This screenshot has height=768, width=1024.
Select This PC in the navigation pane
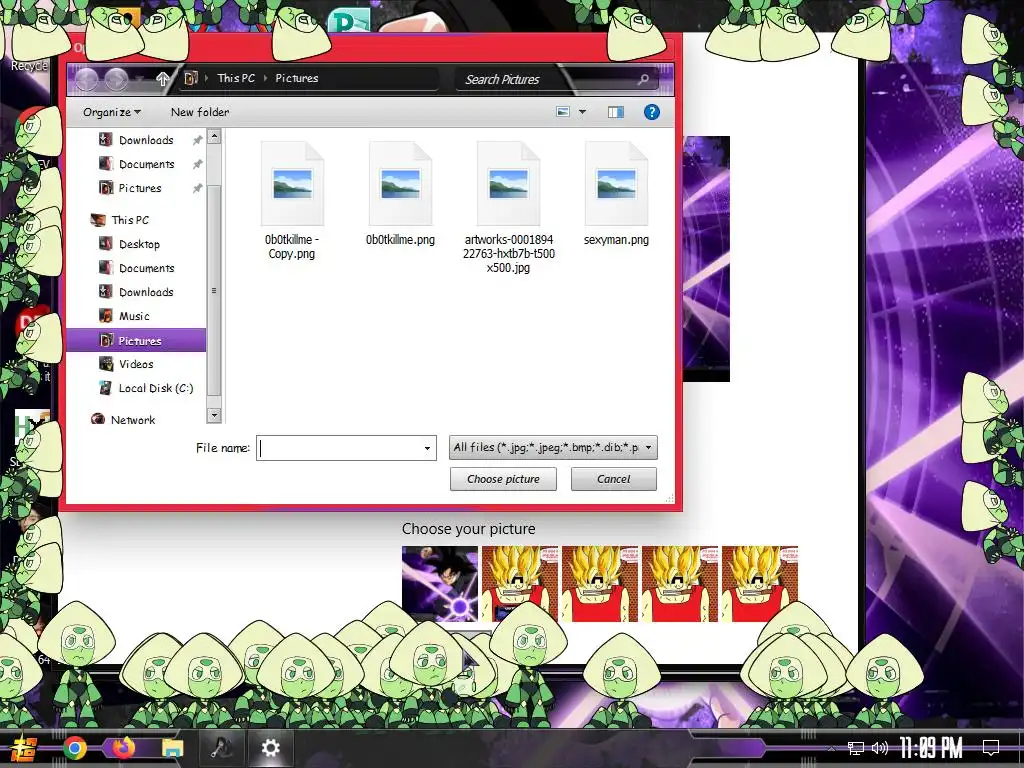pos(129,220)
